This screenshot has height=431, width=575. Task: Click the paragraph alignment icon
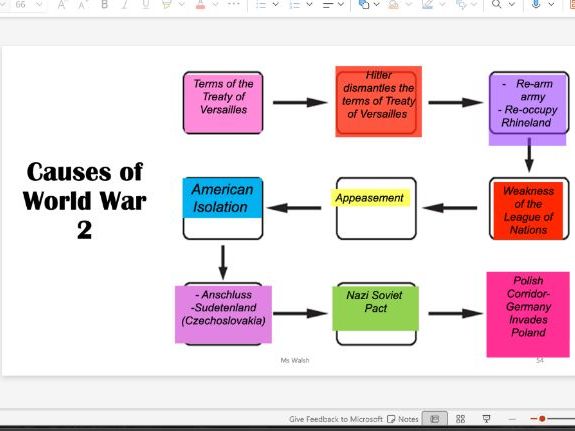click(x=328, y=4)
